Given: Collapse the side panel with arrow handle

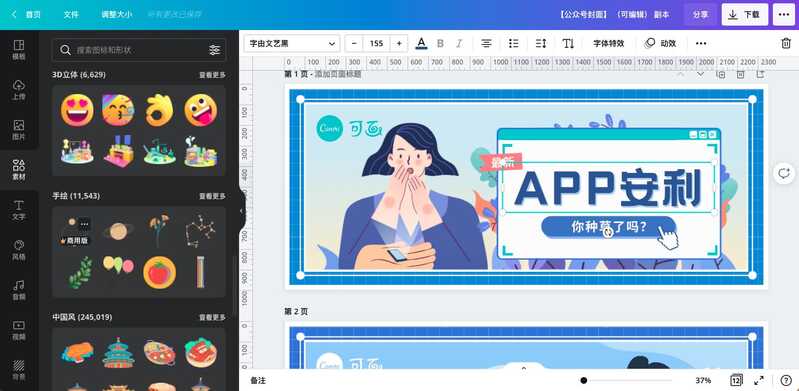Looking at the screenshot, I should tap(242, 211).
